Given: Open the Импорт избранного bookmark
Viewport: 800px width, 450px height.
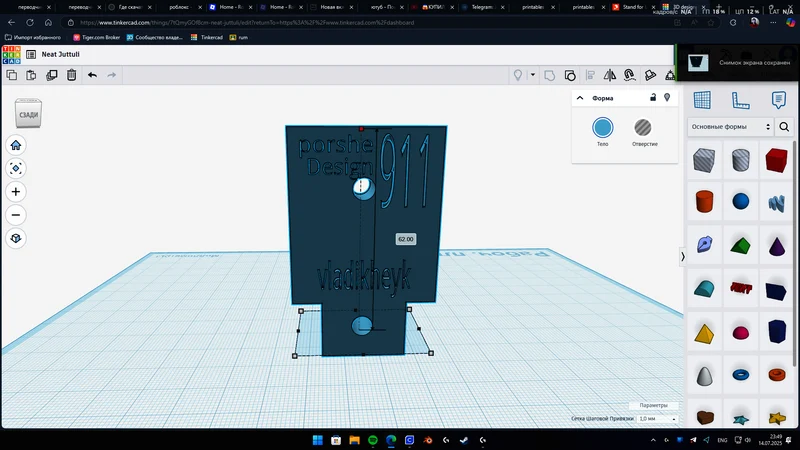Looking at the screenshot, I should pos(33,37).
